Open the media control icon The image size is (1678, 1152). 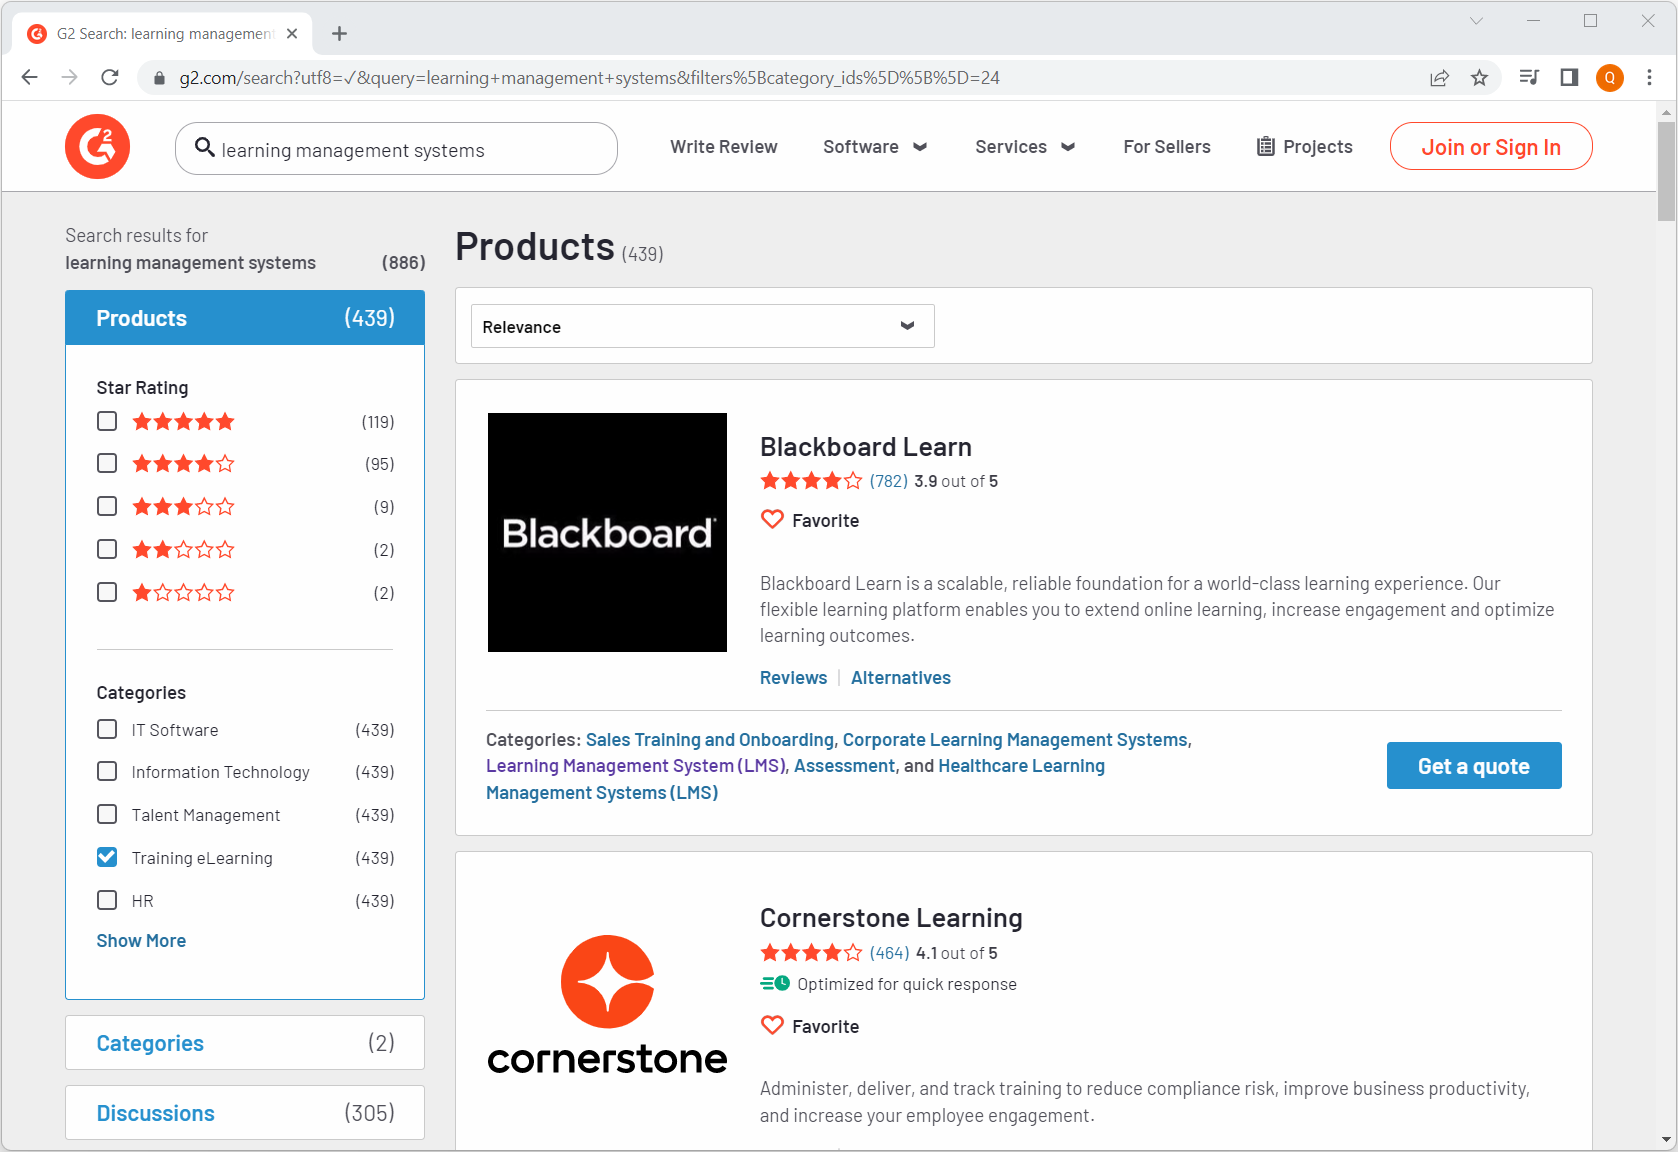tap(1529, 77)
